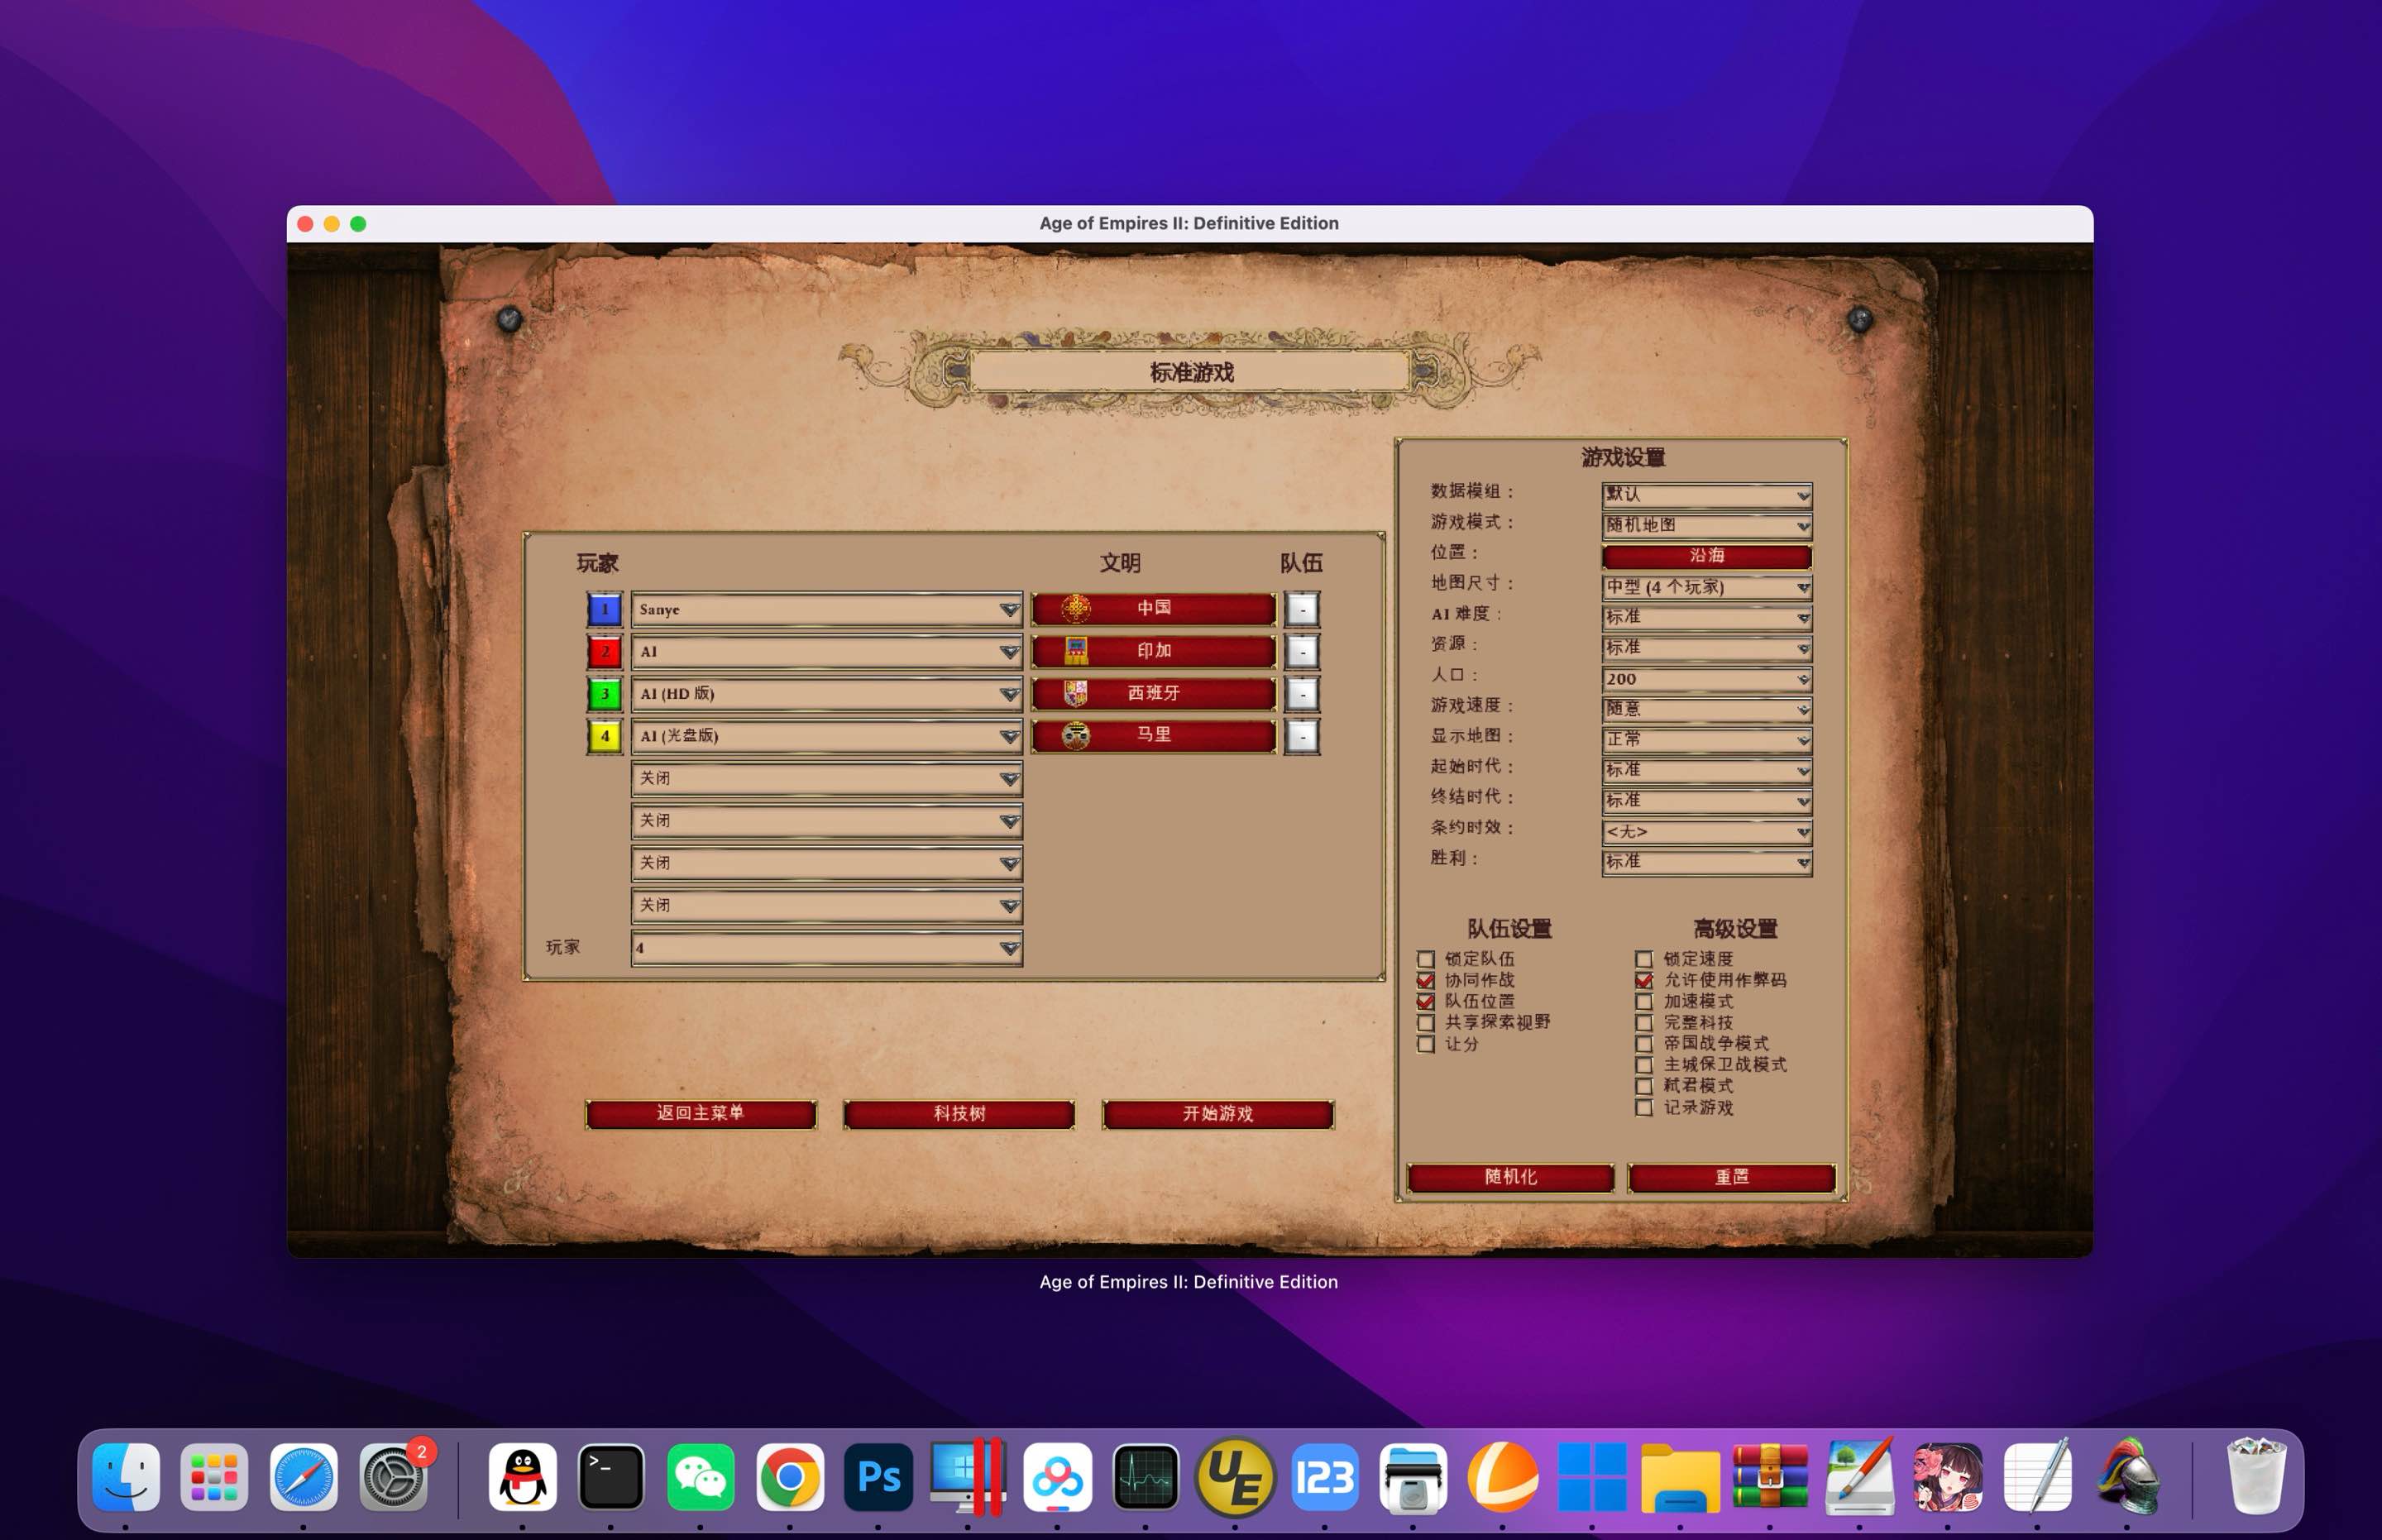Open Baidu Netdisk cloud icon in Dock

[1057, 1477]
